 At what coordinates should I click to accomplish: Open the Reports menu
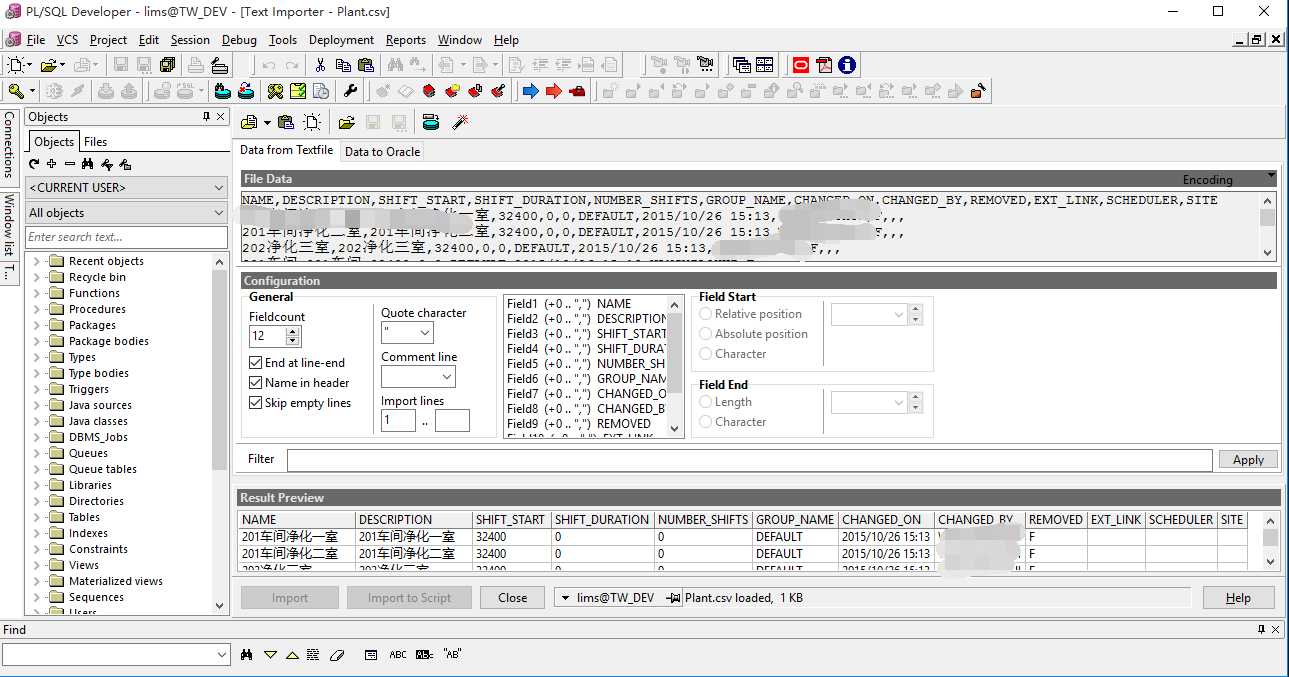[406, 40]
